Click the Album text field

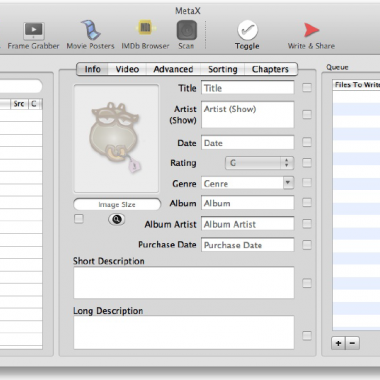[248, 203]
